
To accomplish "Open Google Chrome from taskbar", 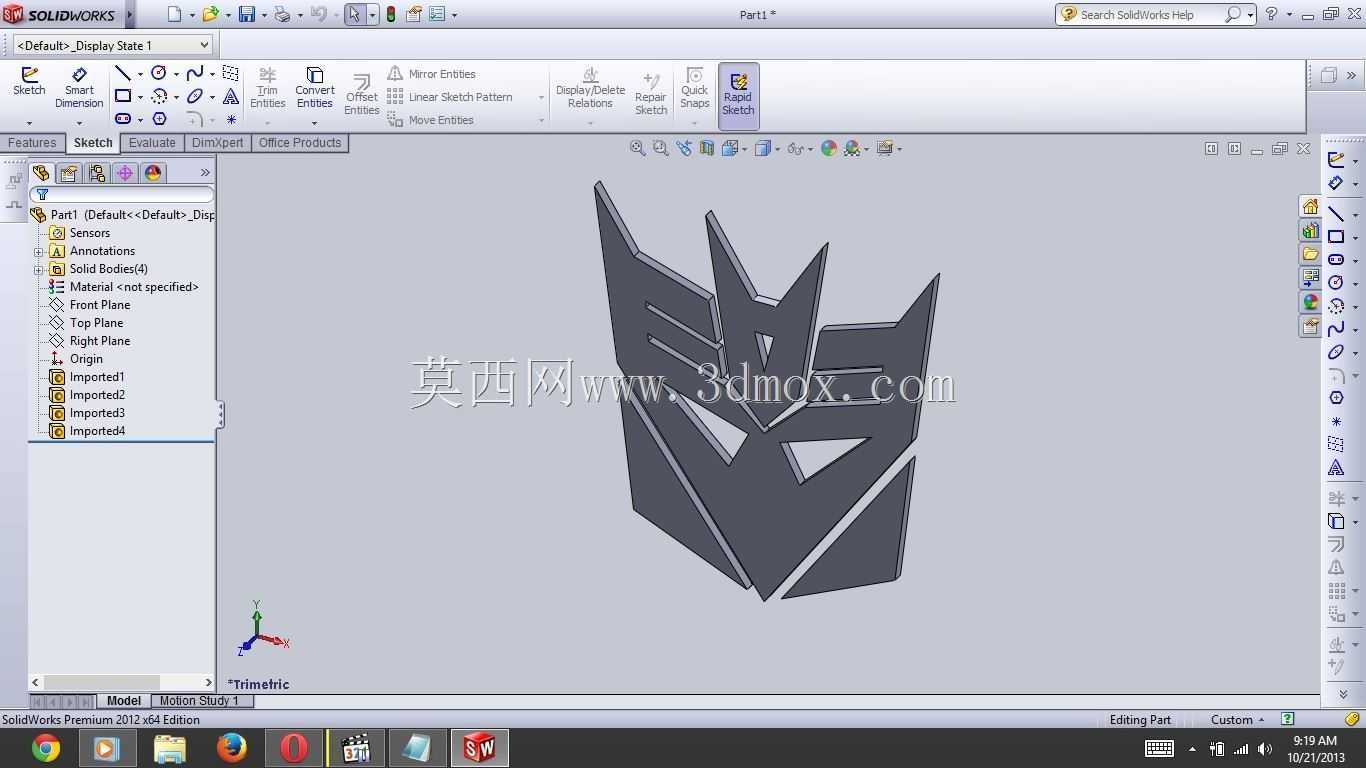I will pos(45,748).
